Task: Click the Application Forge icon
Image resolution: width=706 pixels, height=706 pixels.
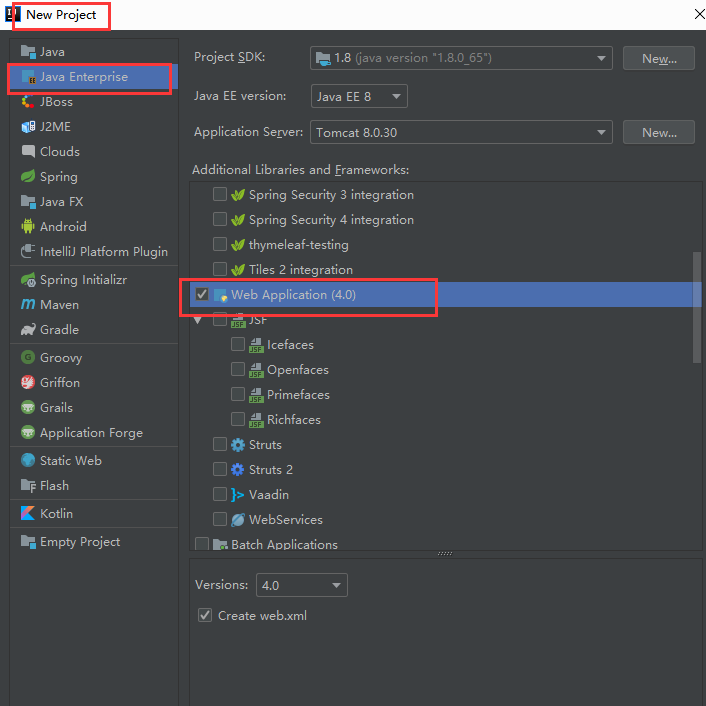Action: 28,433
